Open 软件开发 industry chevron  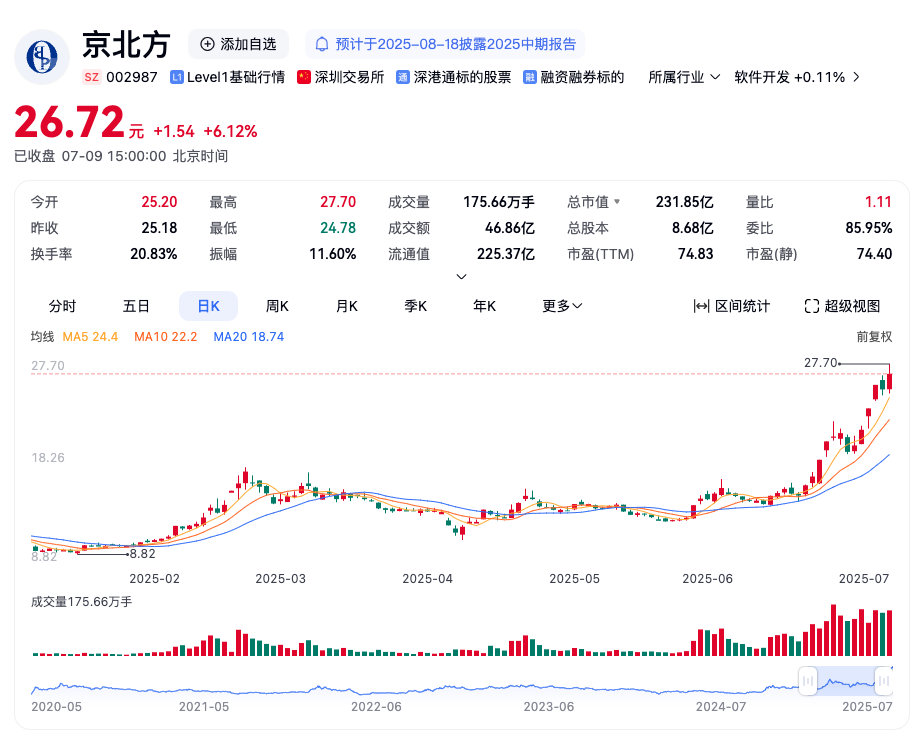pyautogui.click(x=857, y=77)
